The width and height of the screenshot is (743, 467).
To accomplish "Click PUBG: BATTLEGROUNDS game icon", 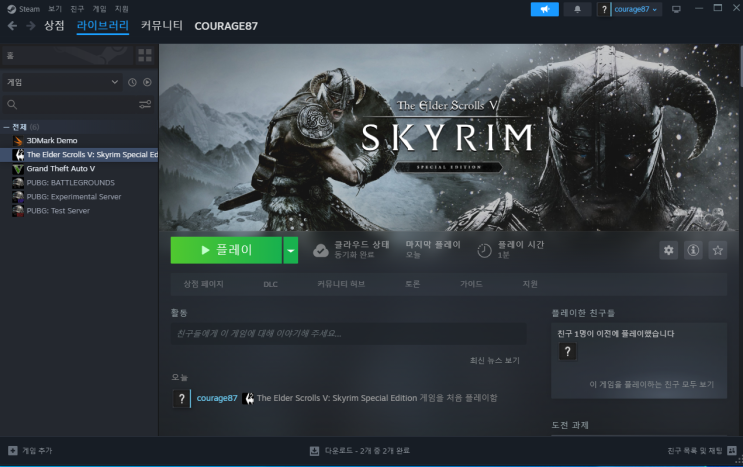I will pyautogui.click(x=18, y=183).
